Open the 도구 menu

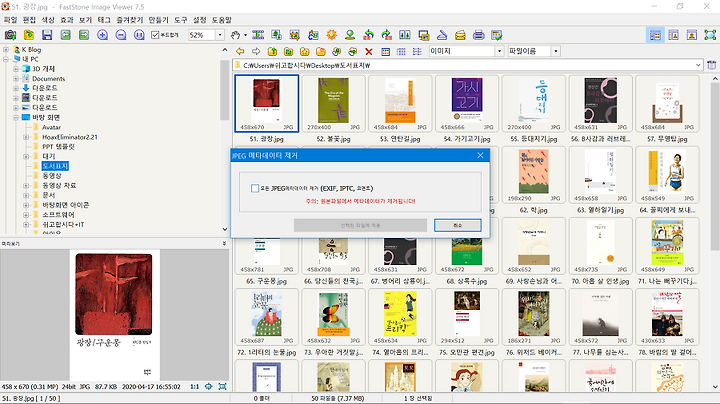[x=180, y=20]
